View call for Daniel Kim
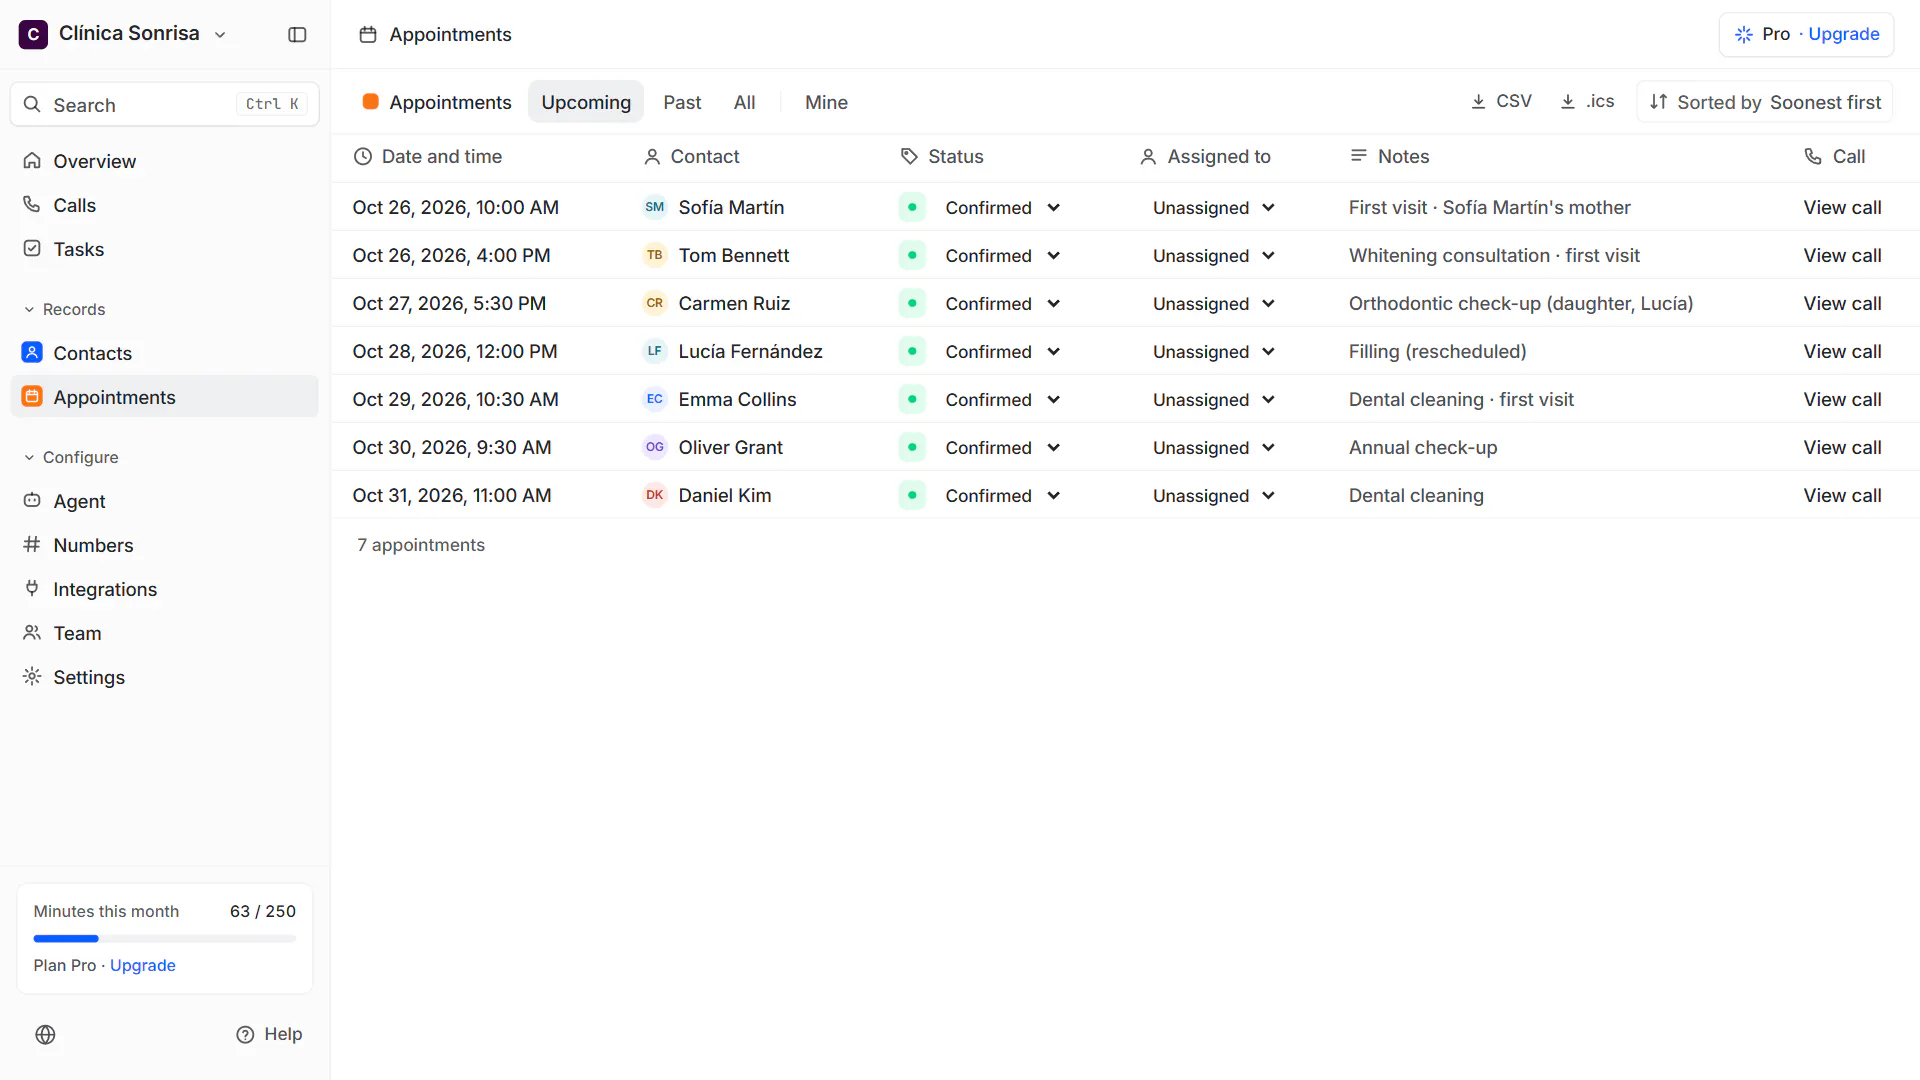 point(1842,495)
